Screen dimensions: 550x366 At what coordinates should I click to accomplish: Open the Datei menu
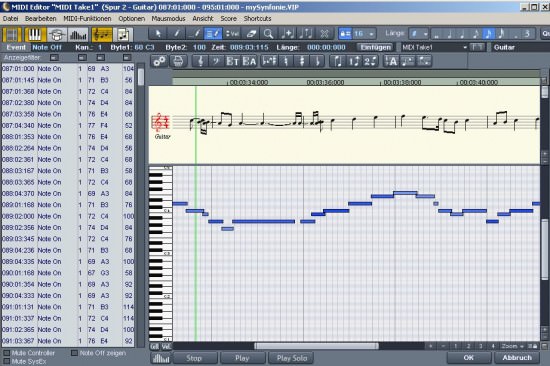click(x=11, y=19)
